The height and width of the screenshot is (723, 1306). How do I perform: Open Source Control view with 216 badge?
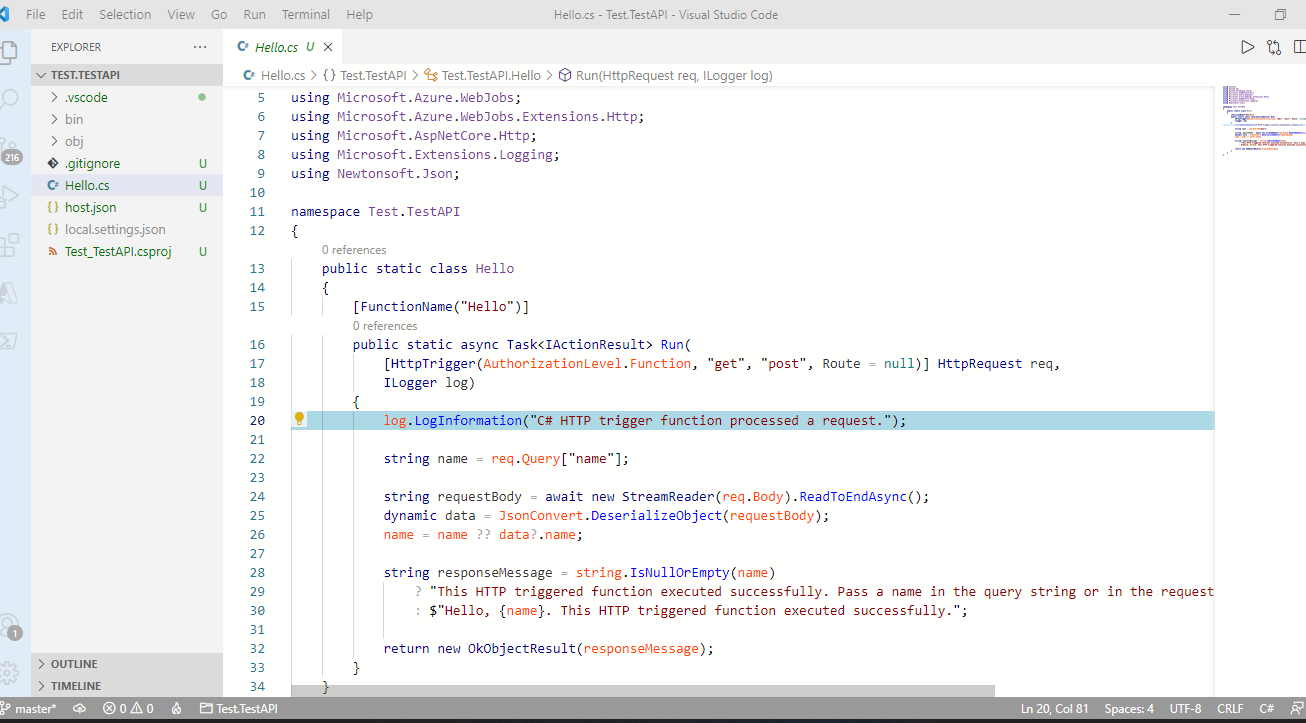(x=10, y=150)
